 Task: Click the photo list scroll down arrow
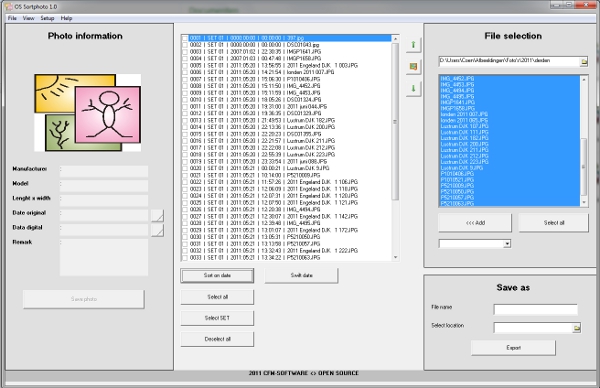(395, 258)
